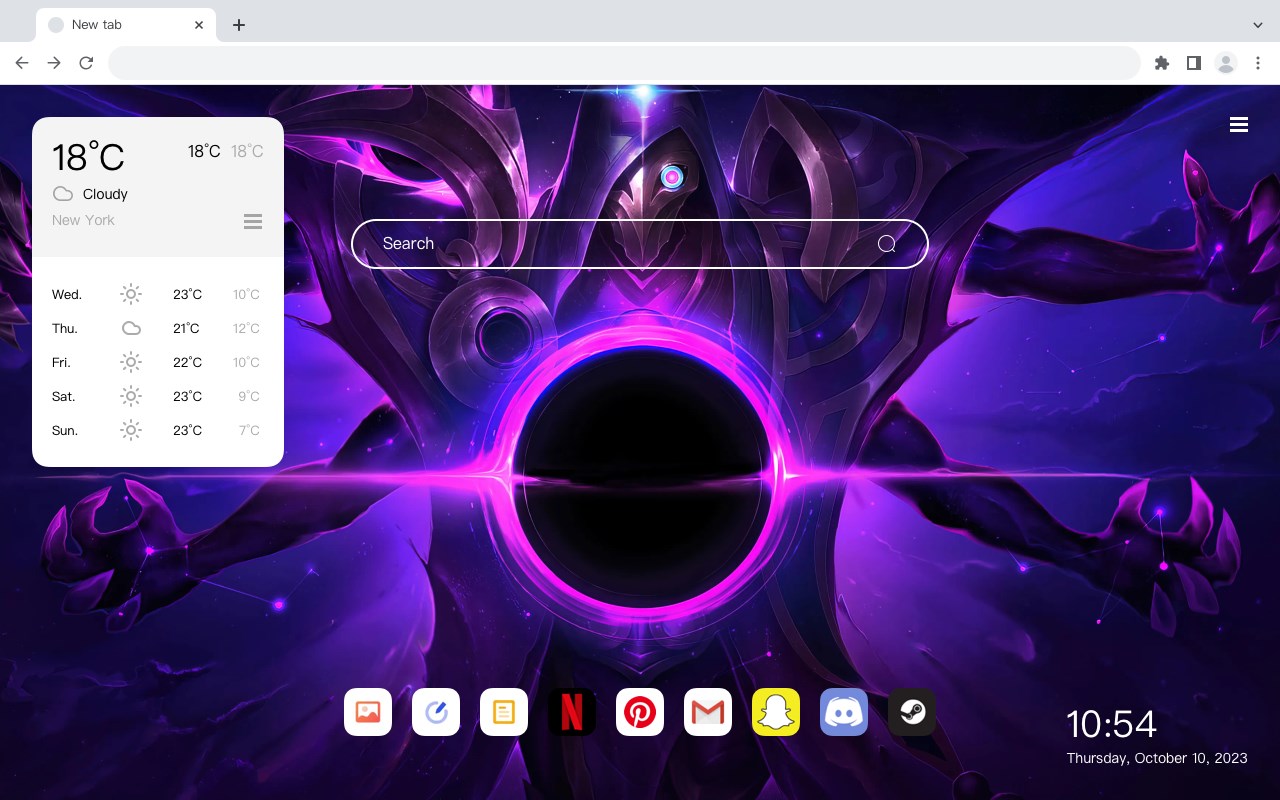Expand the tab search chevron
This screenshot has height=800, width=1280.
point(1258,25)
